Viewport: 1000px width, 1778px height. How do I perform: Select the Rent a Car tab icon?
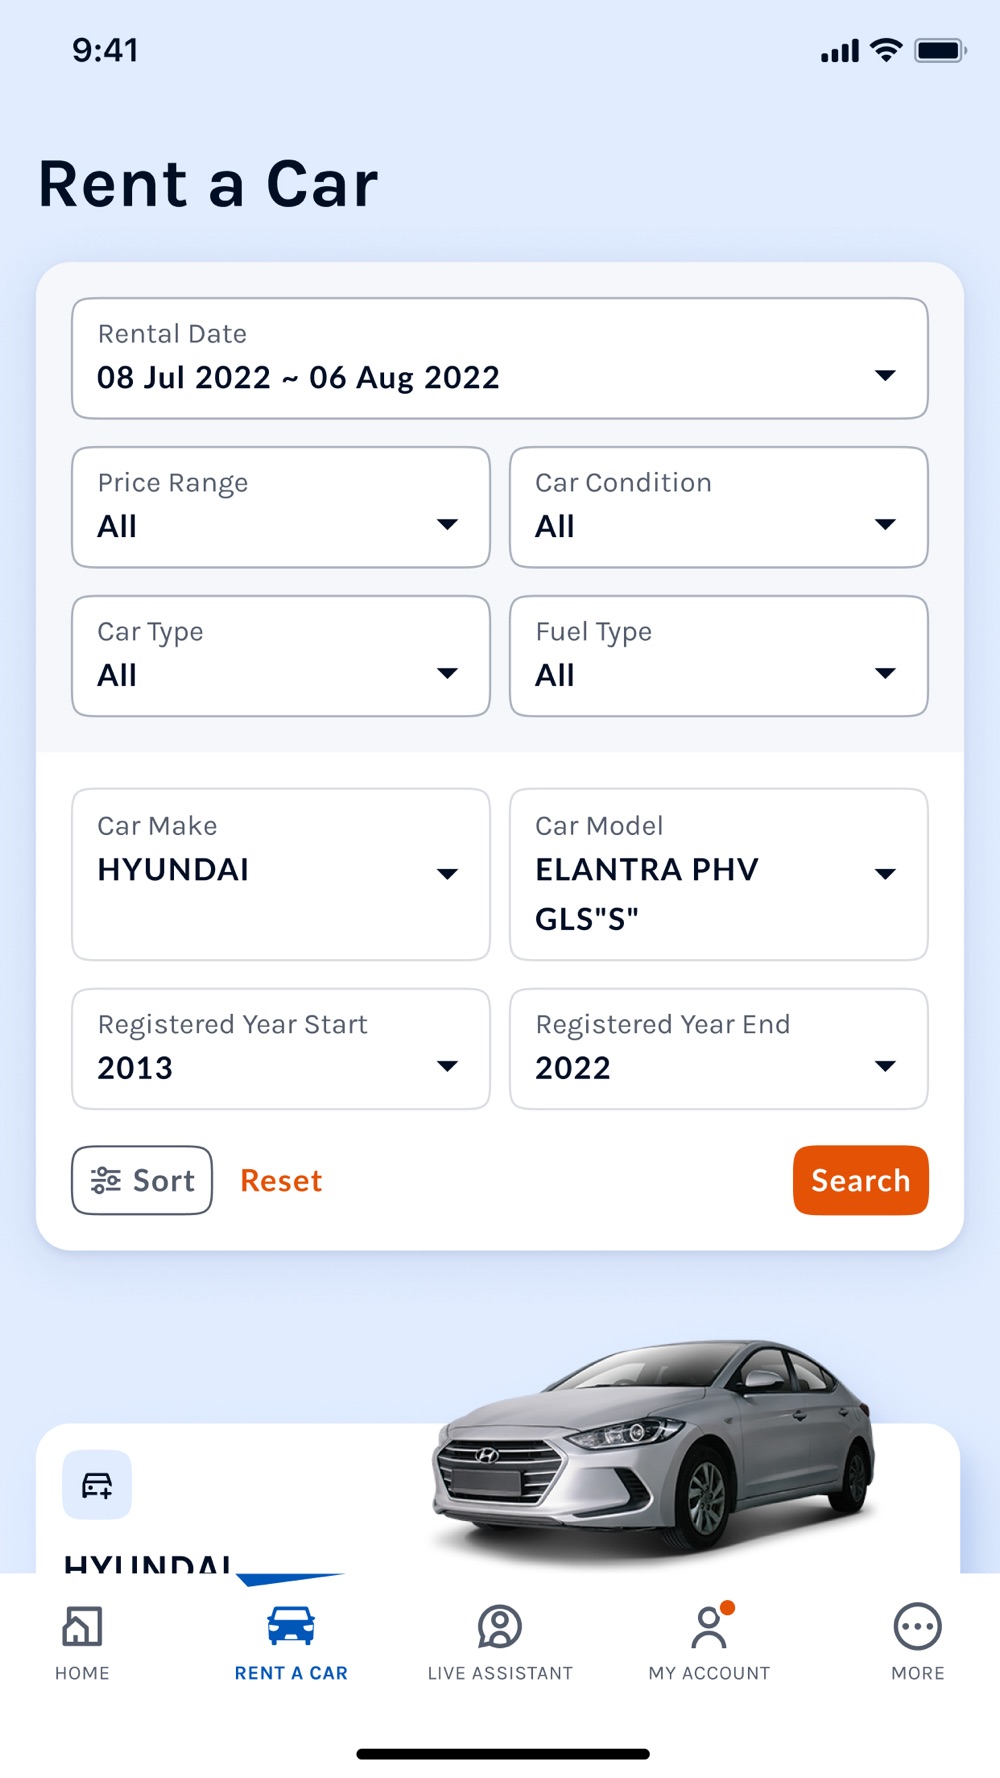pyautogui.click(x=291, y=1626)
